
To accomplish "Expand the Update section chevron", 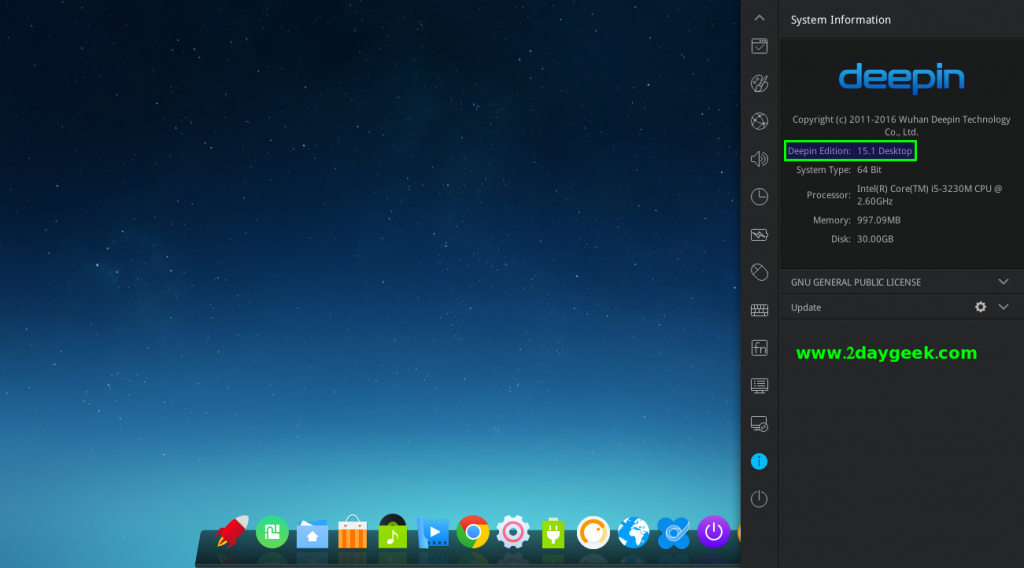I will coord(1004,307).
